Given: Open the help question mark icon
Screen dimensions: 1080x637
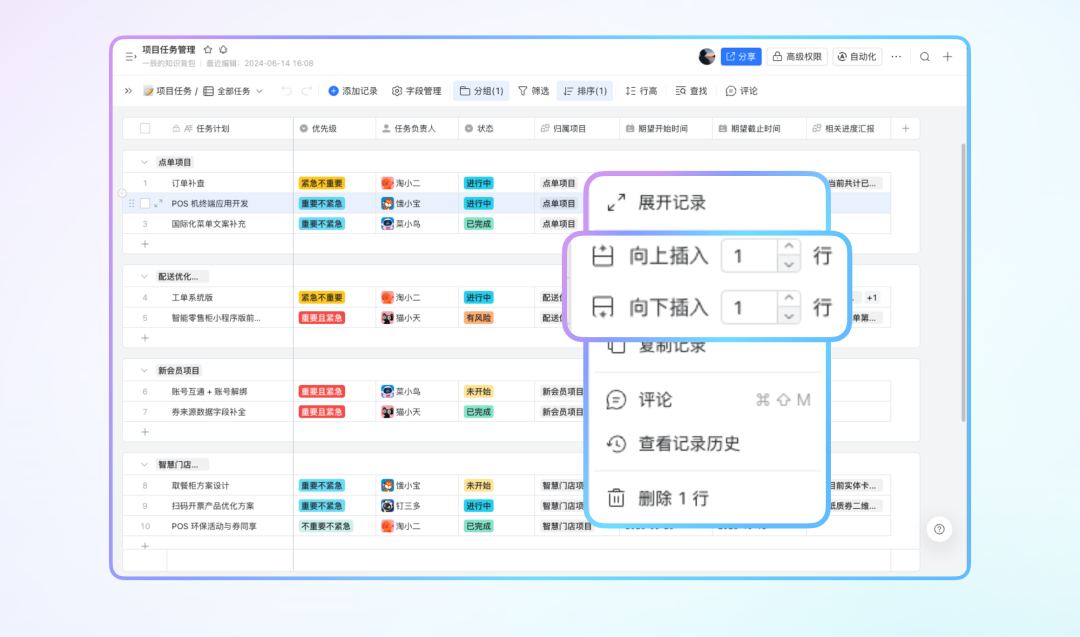Looking at the screenshot, I should pyautogui.click(x=939, y=529).
